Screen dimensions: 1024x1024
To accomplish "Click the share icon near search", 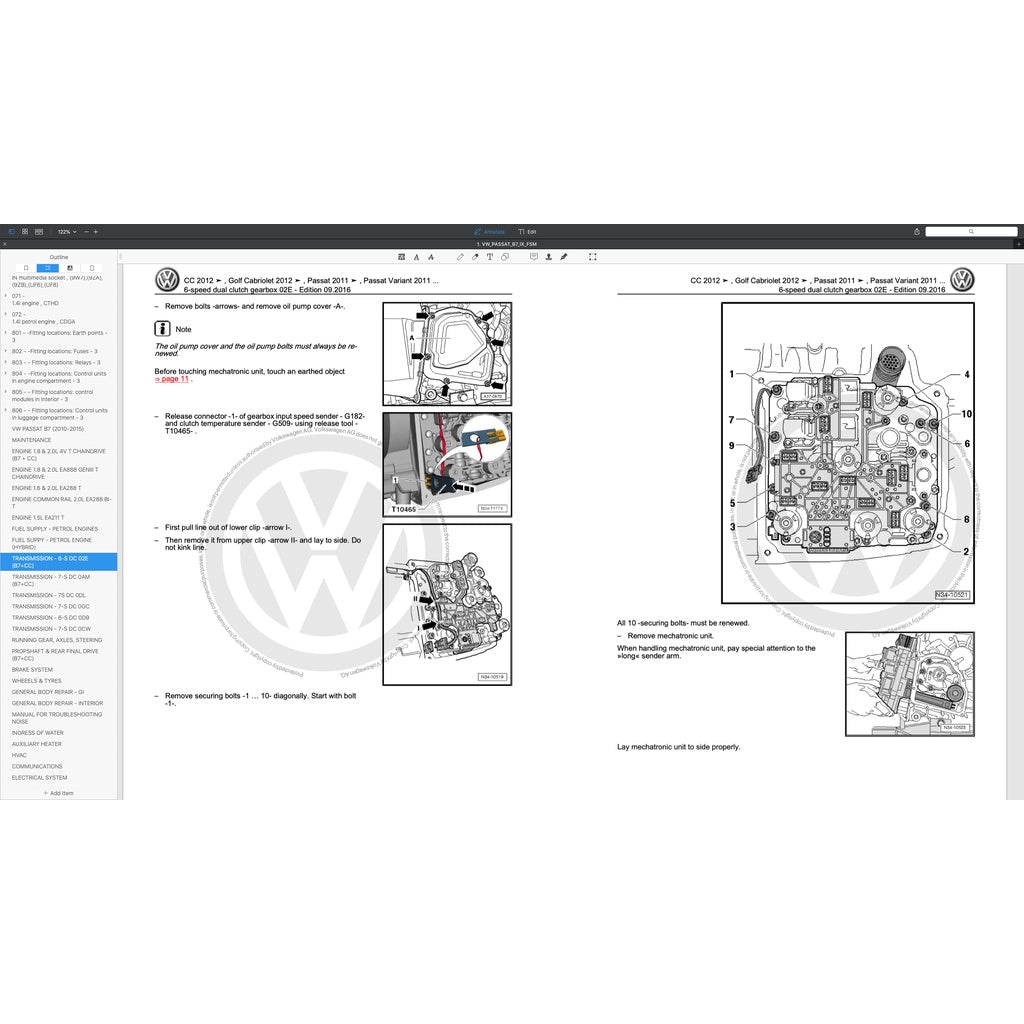I will pos(917,231).
